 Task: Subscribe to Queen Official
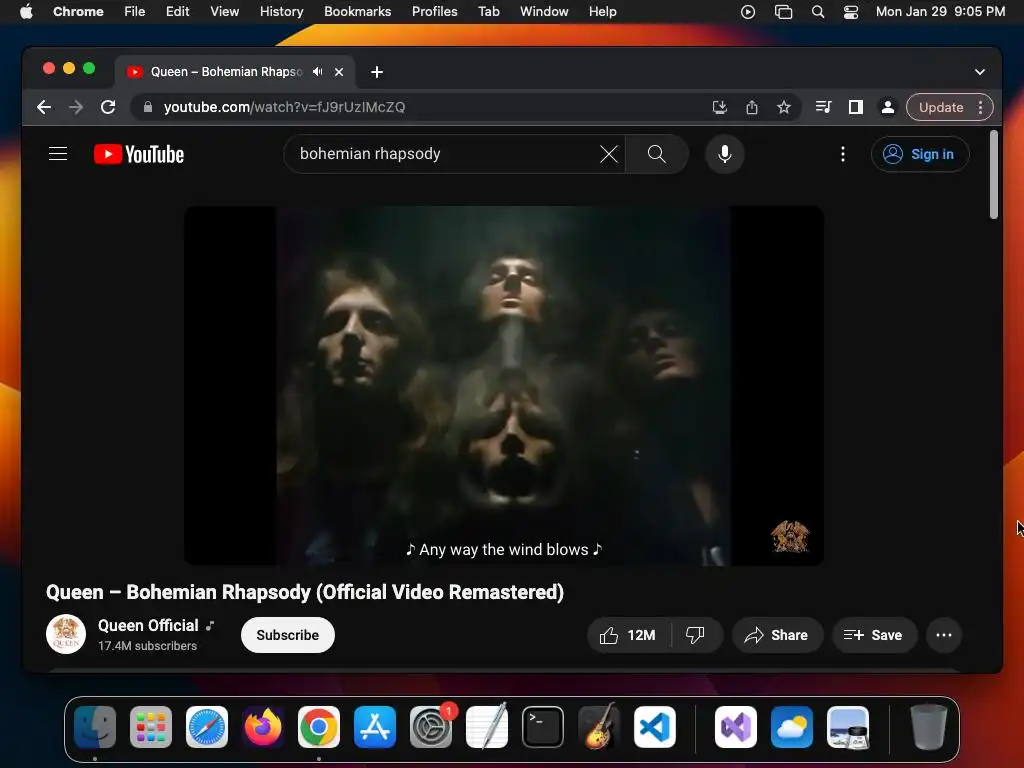[287, 635]
